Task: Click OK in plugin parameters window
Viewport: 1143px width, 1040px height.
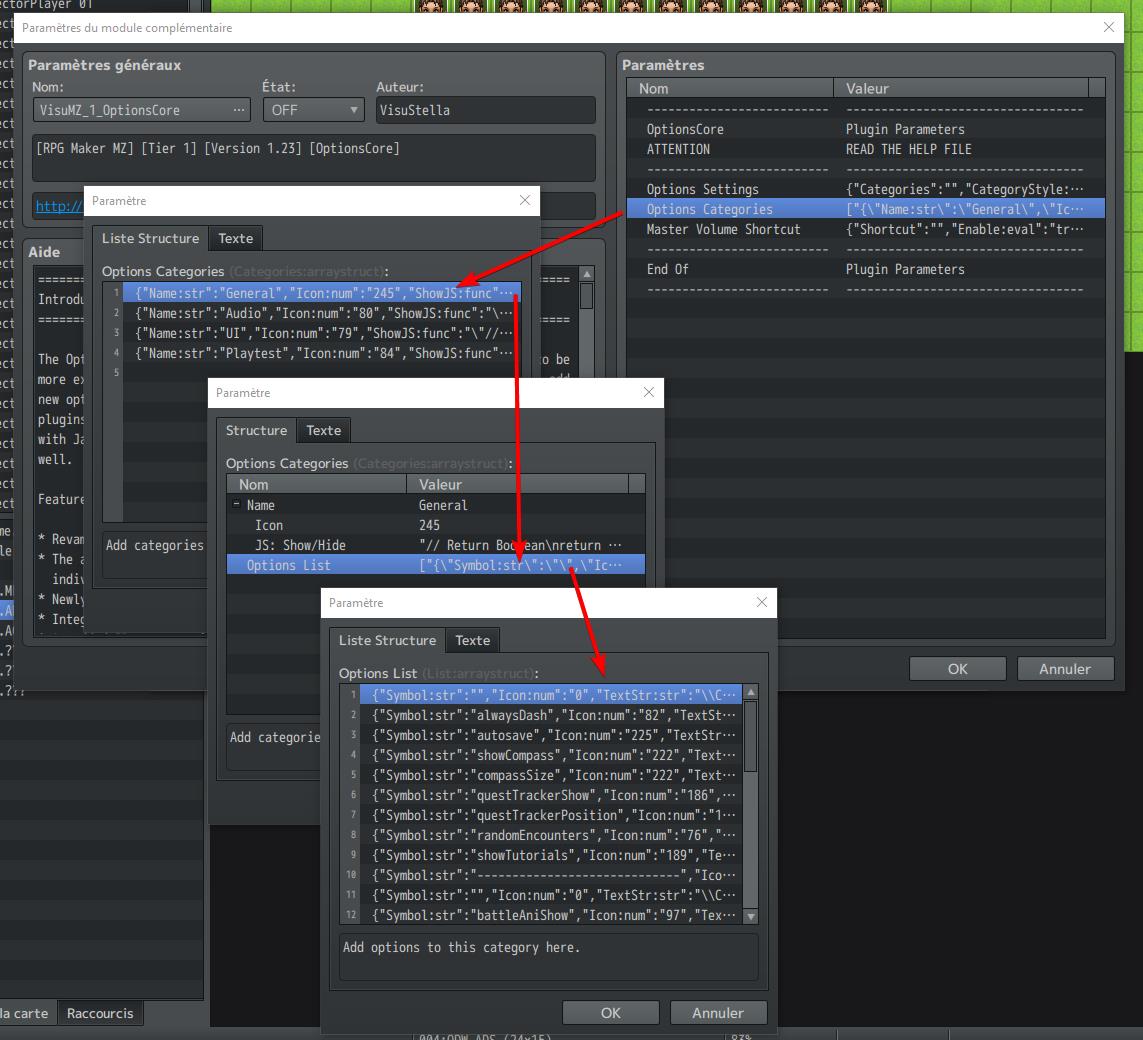Action: (957, 669)
